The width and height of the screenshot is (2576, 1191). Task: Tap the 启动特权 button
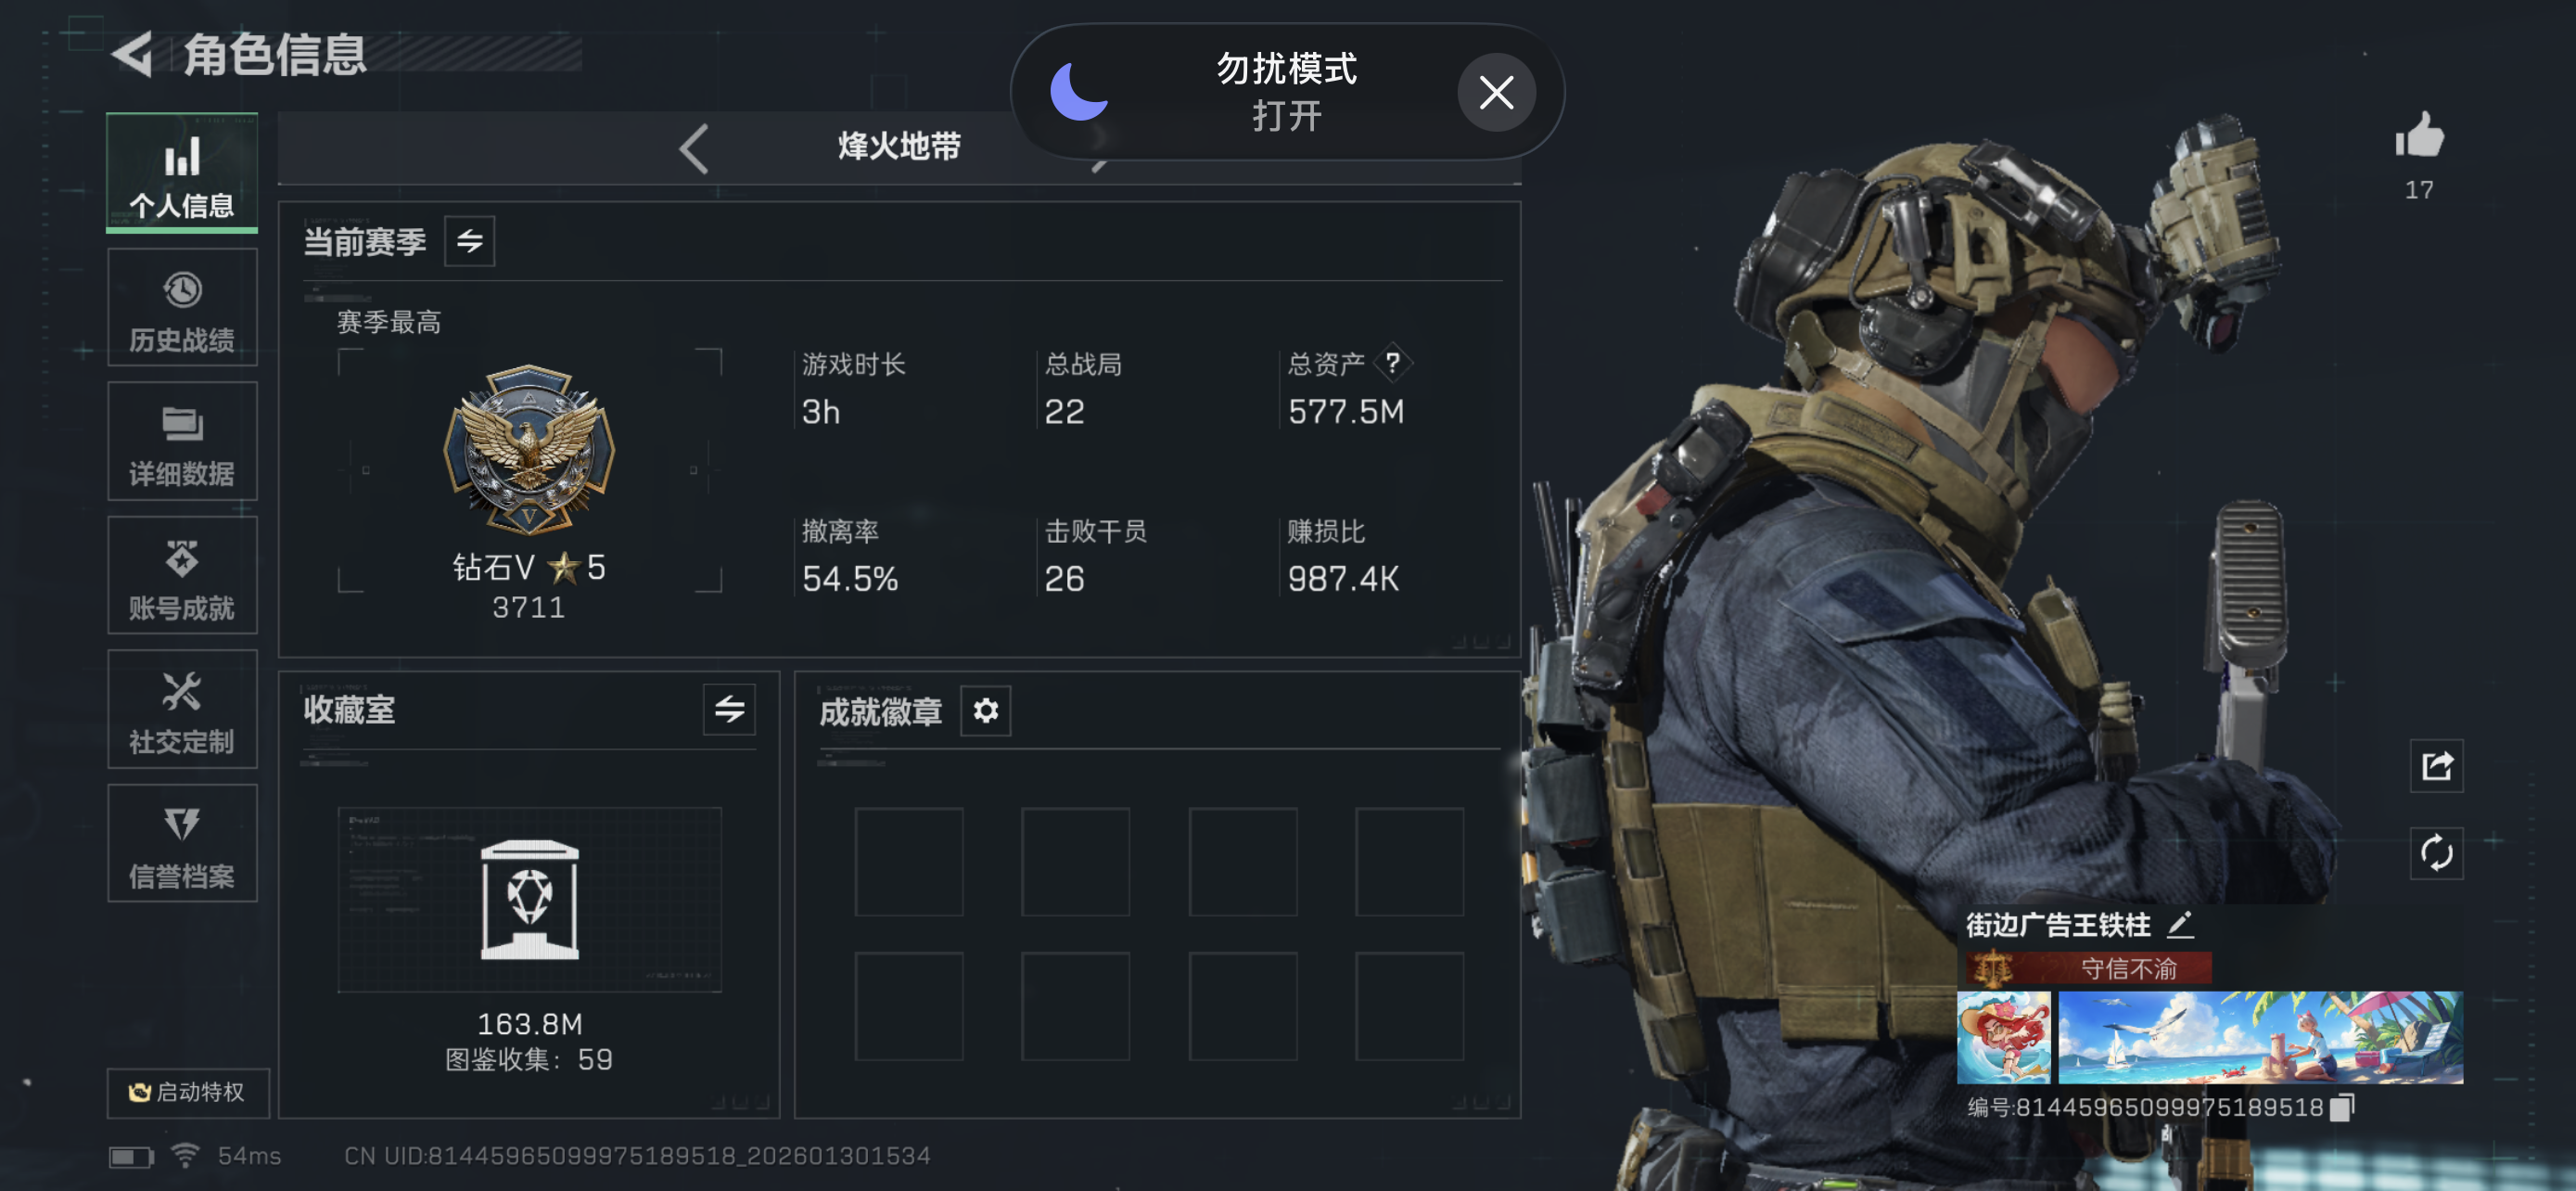point(188,1092)
